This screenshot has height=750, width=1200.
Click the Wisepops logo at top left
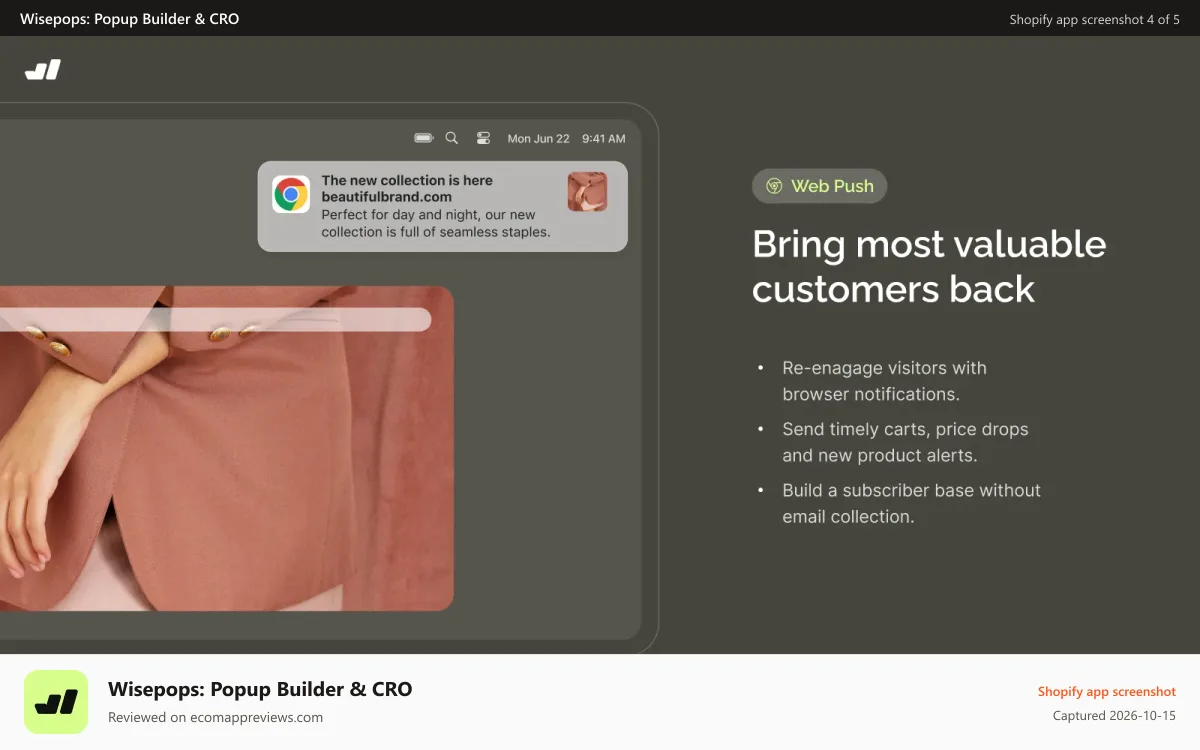[43, 70]
